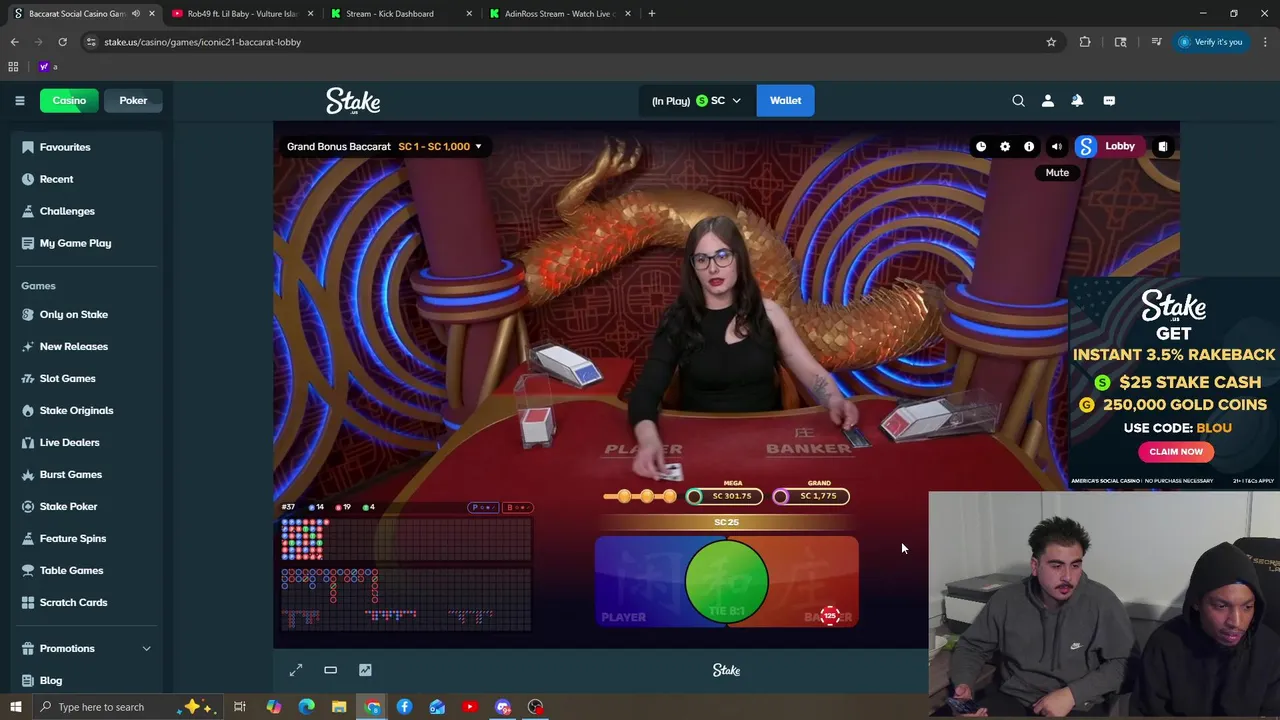This screenshot has width=1280, height=720.
Task: Reload the page
Action: tap(62, 42)
